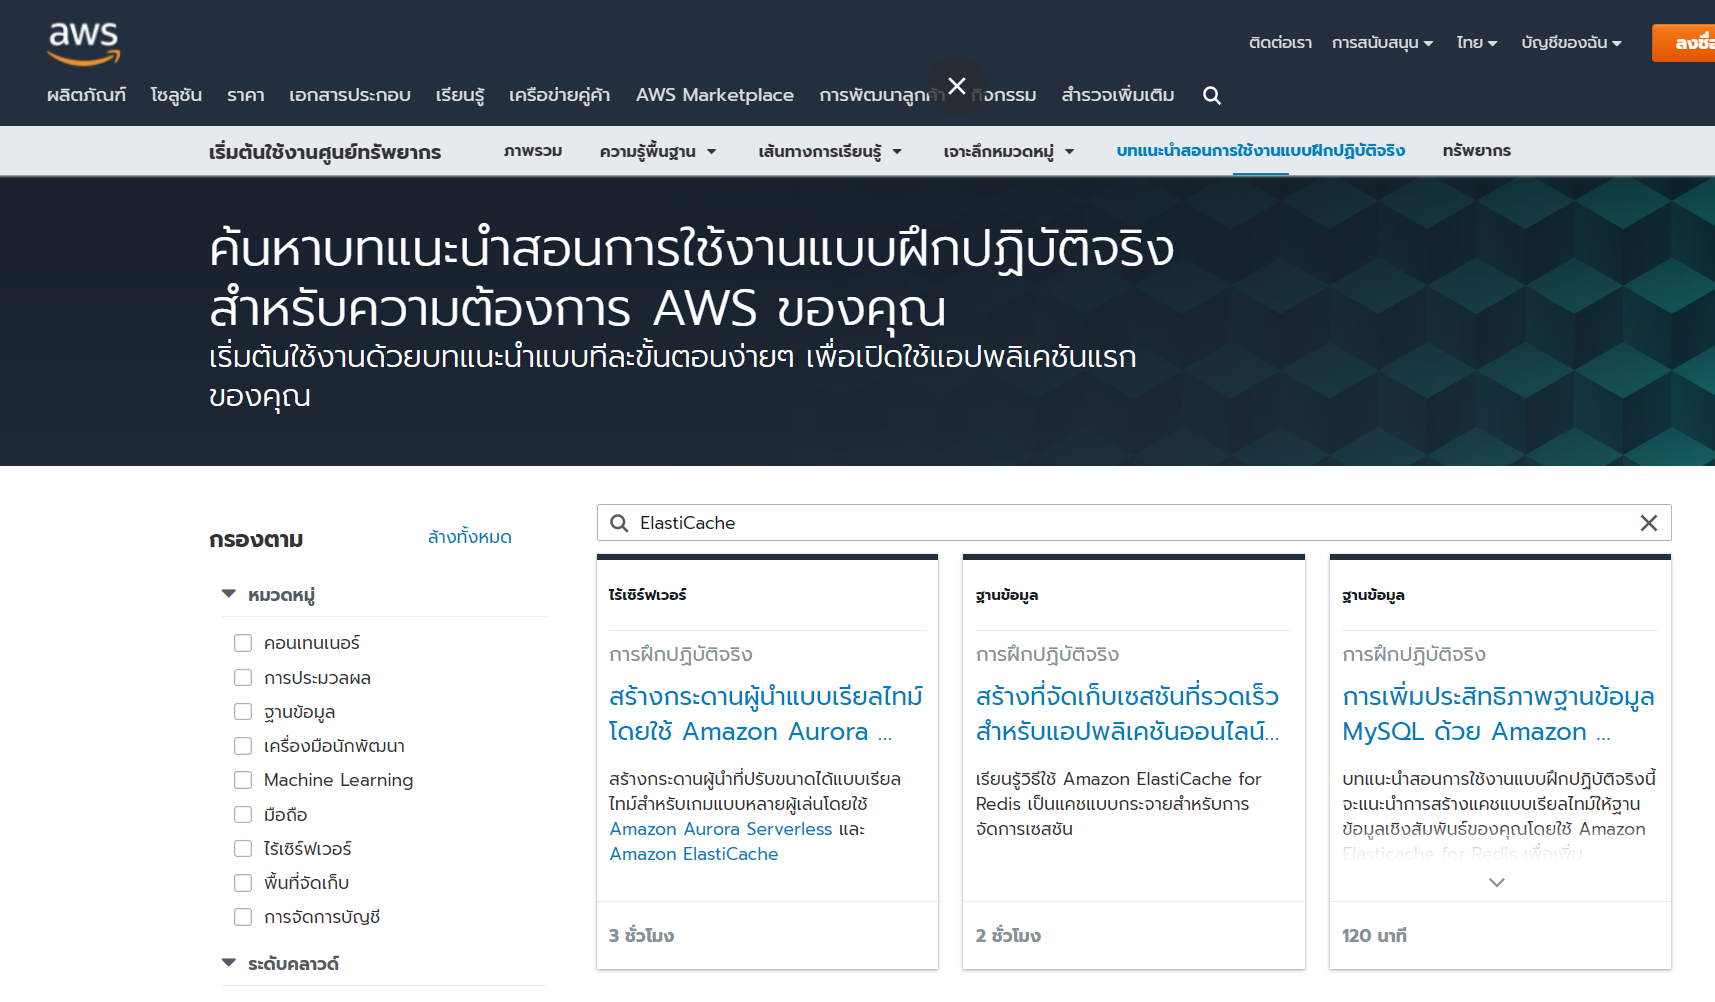Tick the การจัดการบัญชี checkbox
This screenshot has width=1715, height=1002.
[x=243, y=917]
